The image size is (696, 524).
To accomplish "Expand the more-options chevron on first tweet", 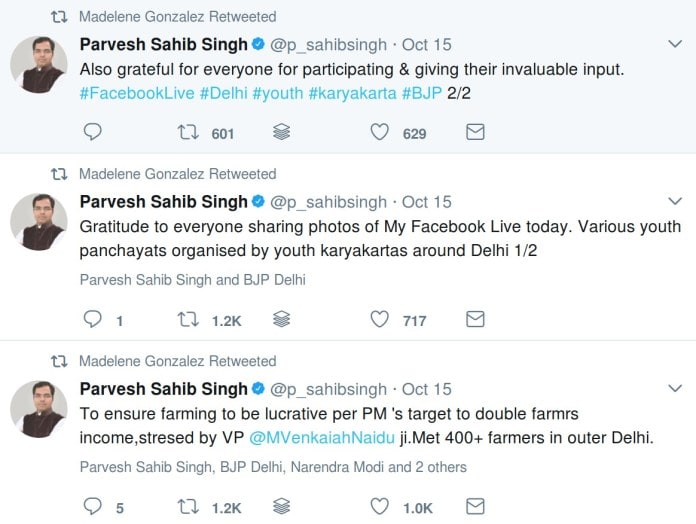I will pos(674,45).
